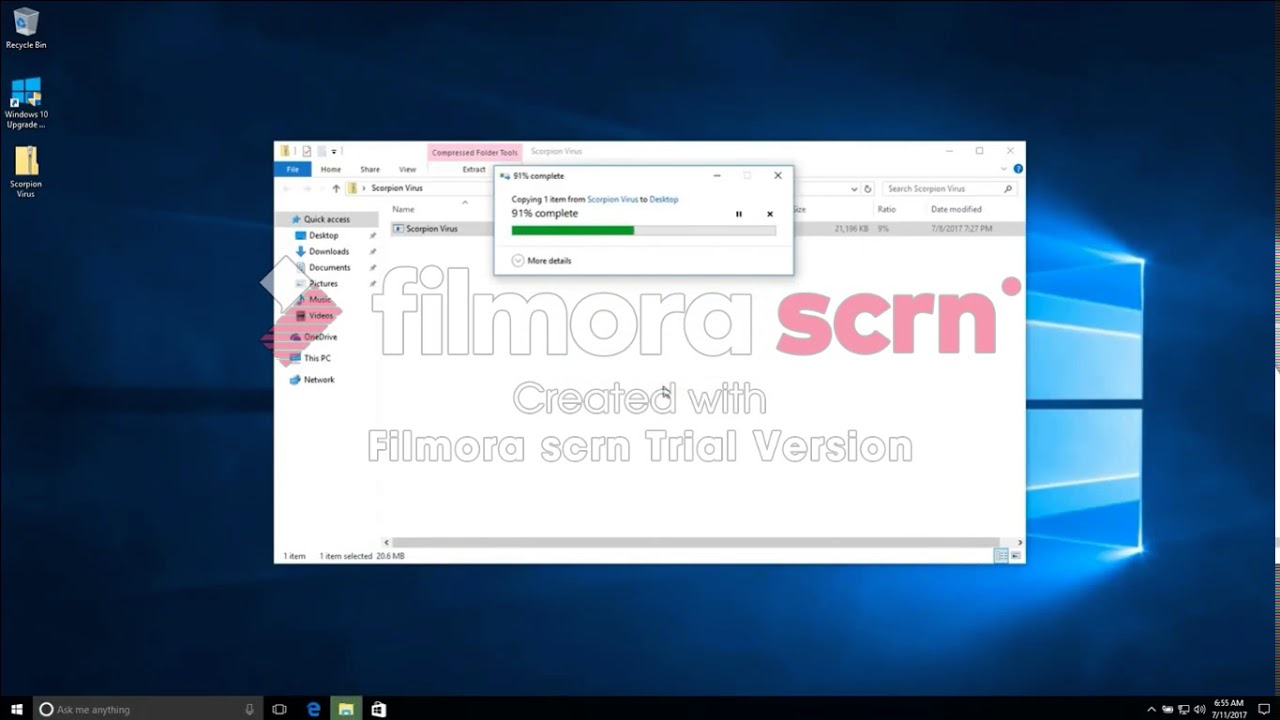This screenshot has width=1280, height=720.
Task: Select the Scorpion Virus zip on desktop
Action: pyautogui.click(x=26, y=172)
